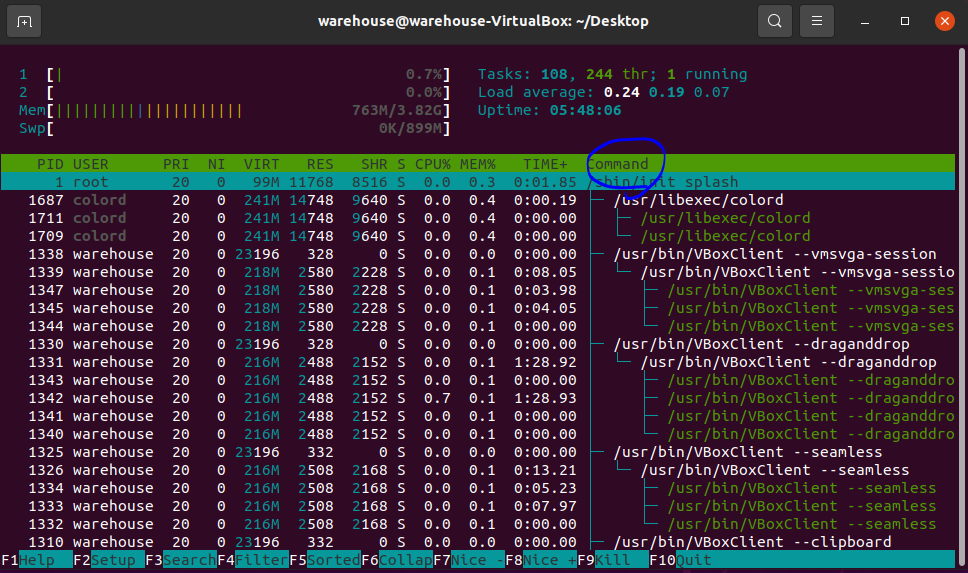Select process row PID 1333

pyautogui.click(x=478, y=506)
